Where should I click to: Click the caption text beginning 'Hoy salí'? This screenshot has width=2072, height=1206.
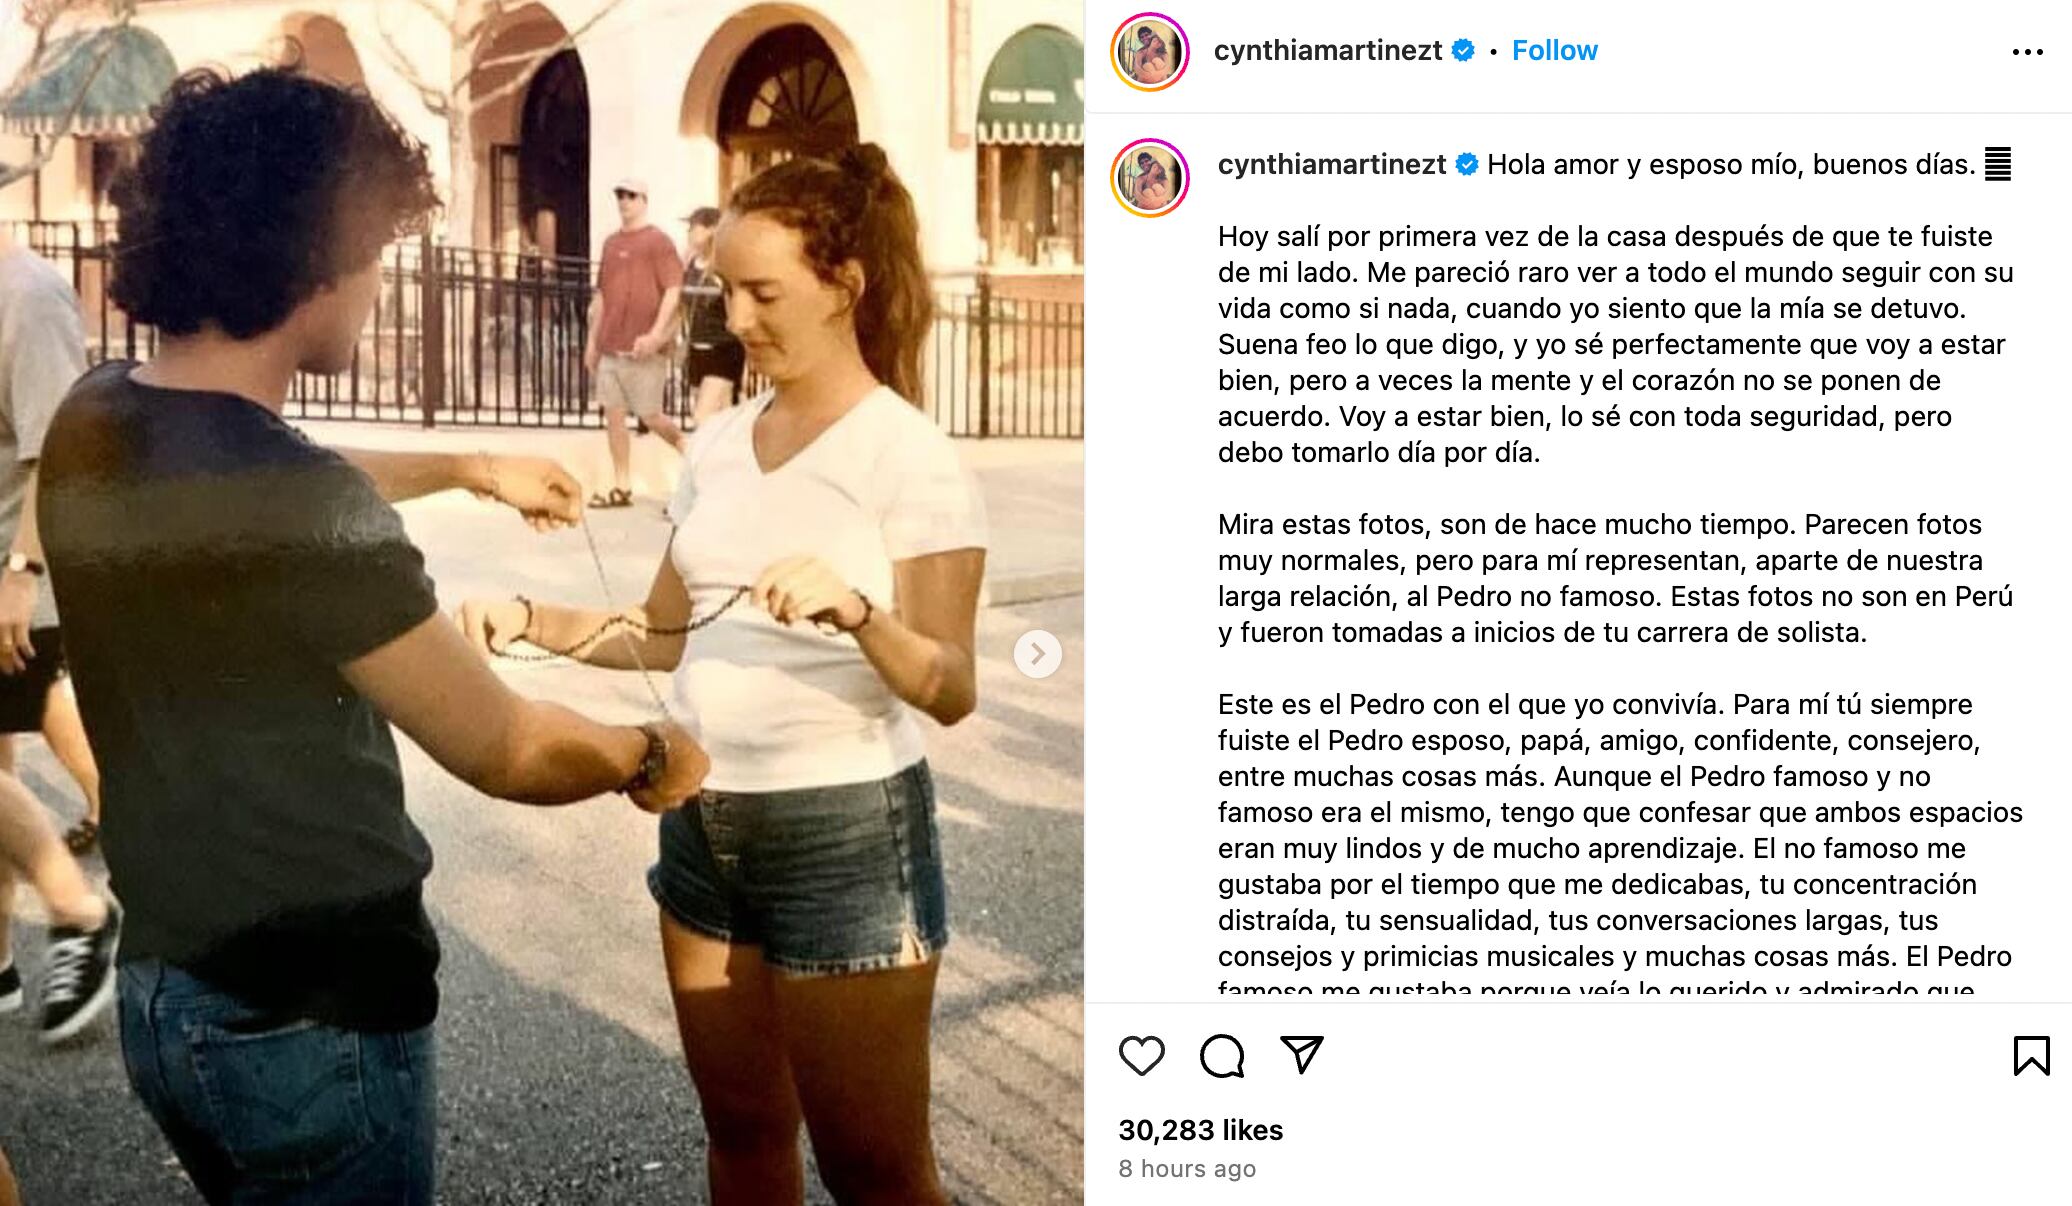coord(1616,344)
